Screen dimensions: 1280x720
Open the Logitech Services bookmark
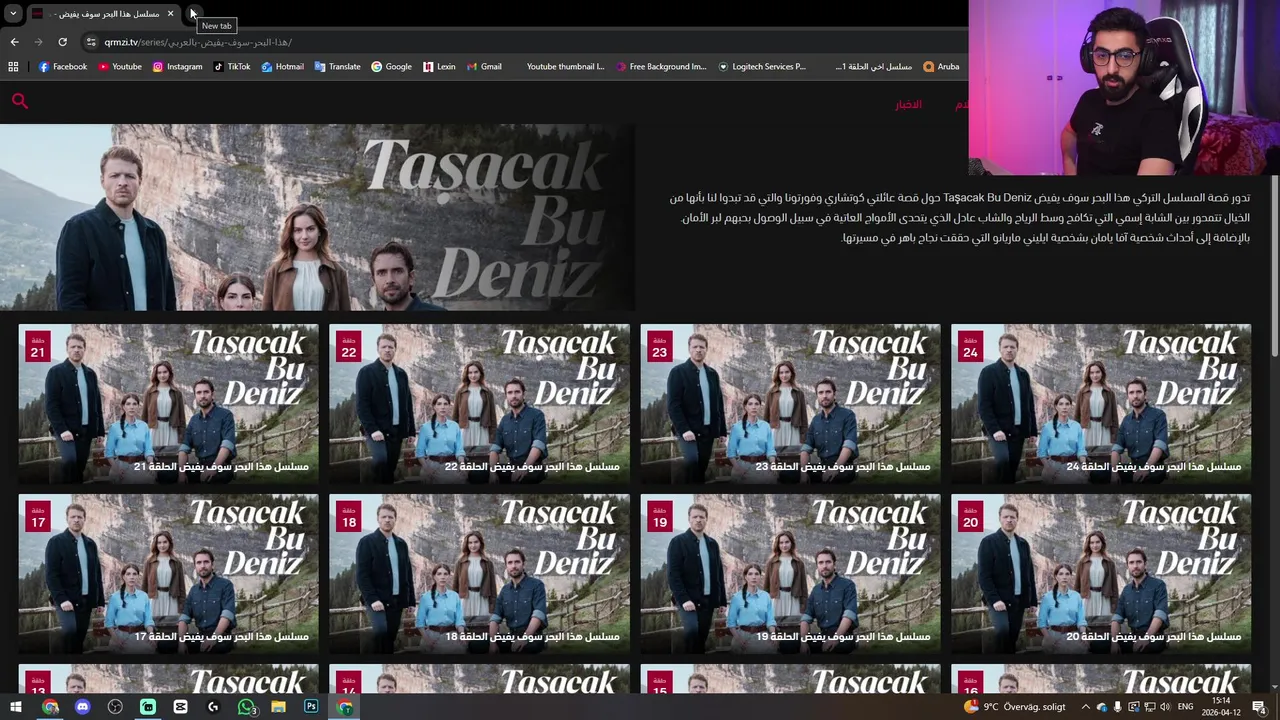coord(762,67)
